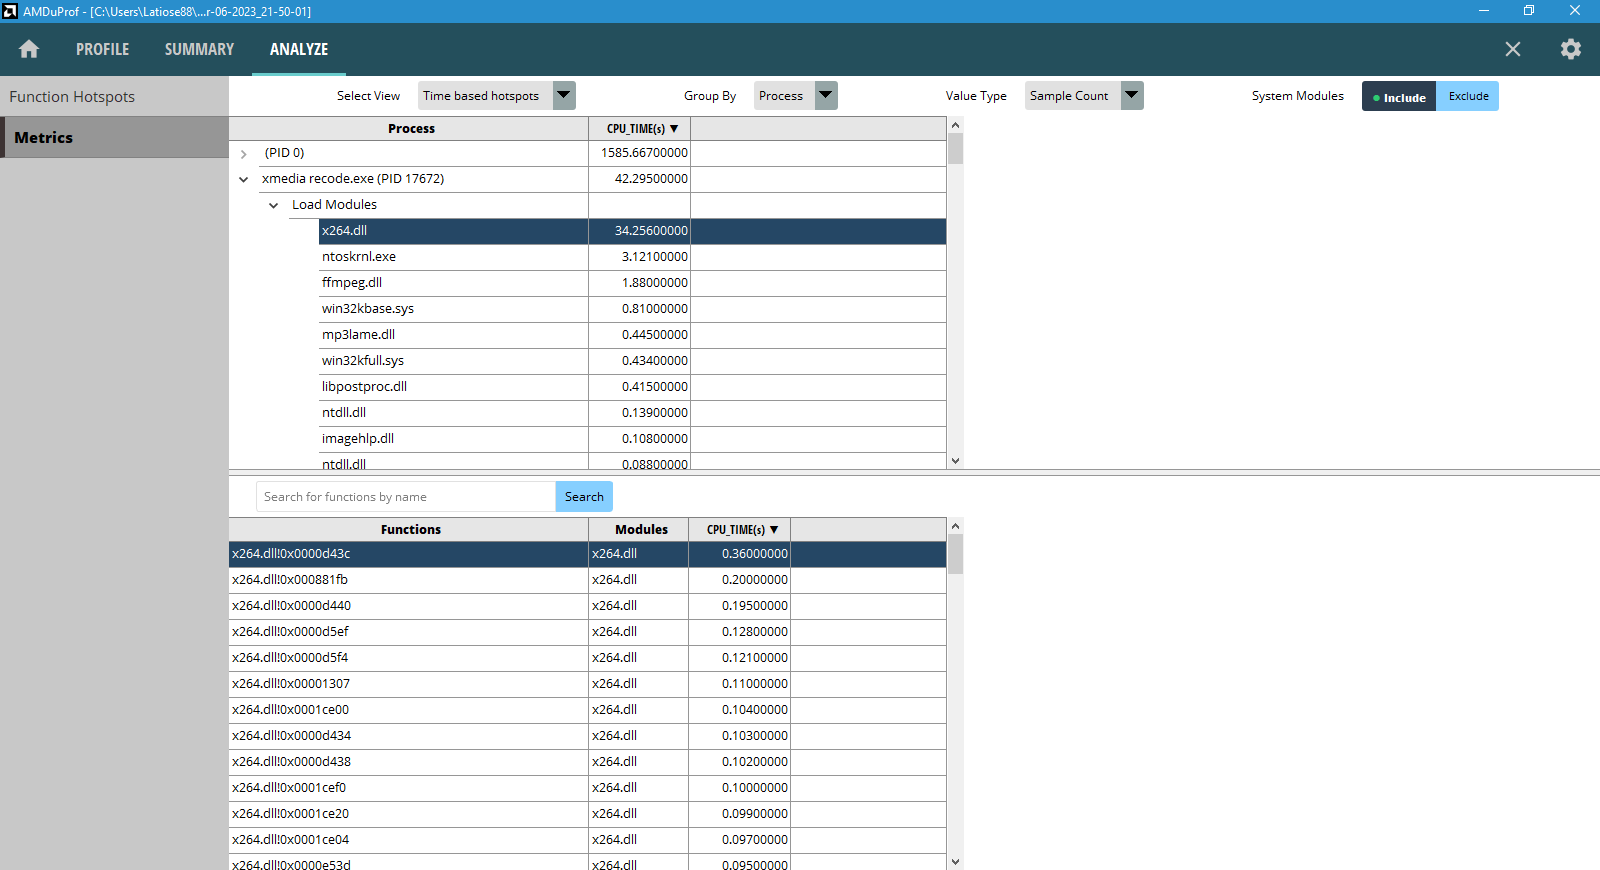
Task: Close the profile with the X icon
Action: tap(1513, 49)
